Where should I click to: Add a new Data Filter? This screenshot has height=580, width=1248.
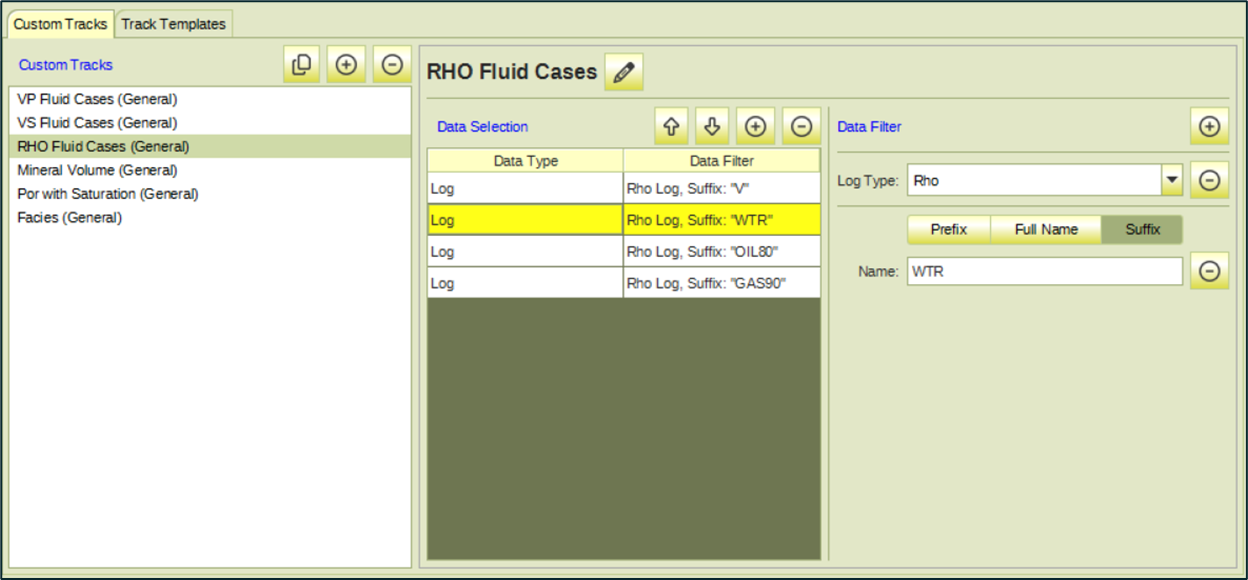click(1209, 127)
